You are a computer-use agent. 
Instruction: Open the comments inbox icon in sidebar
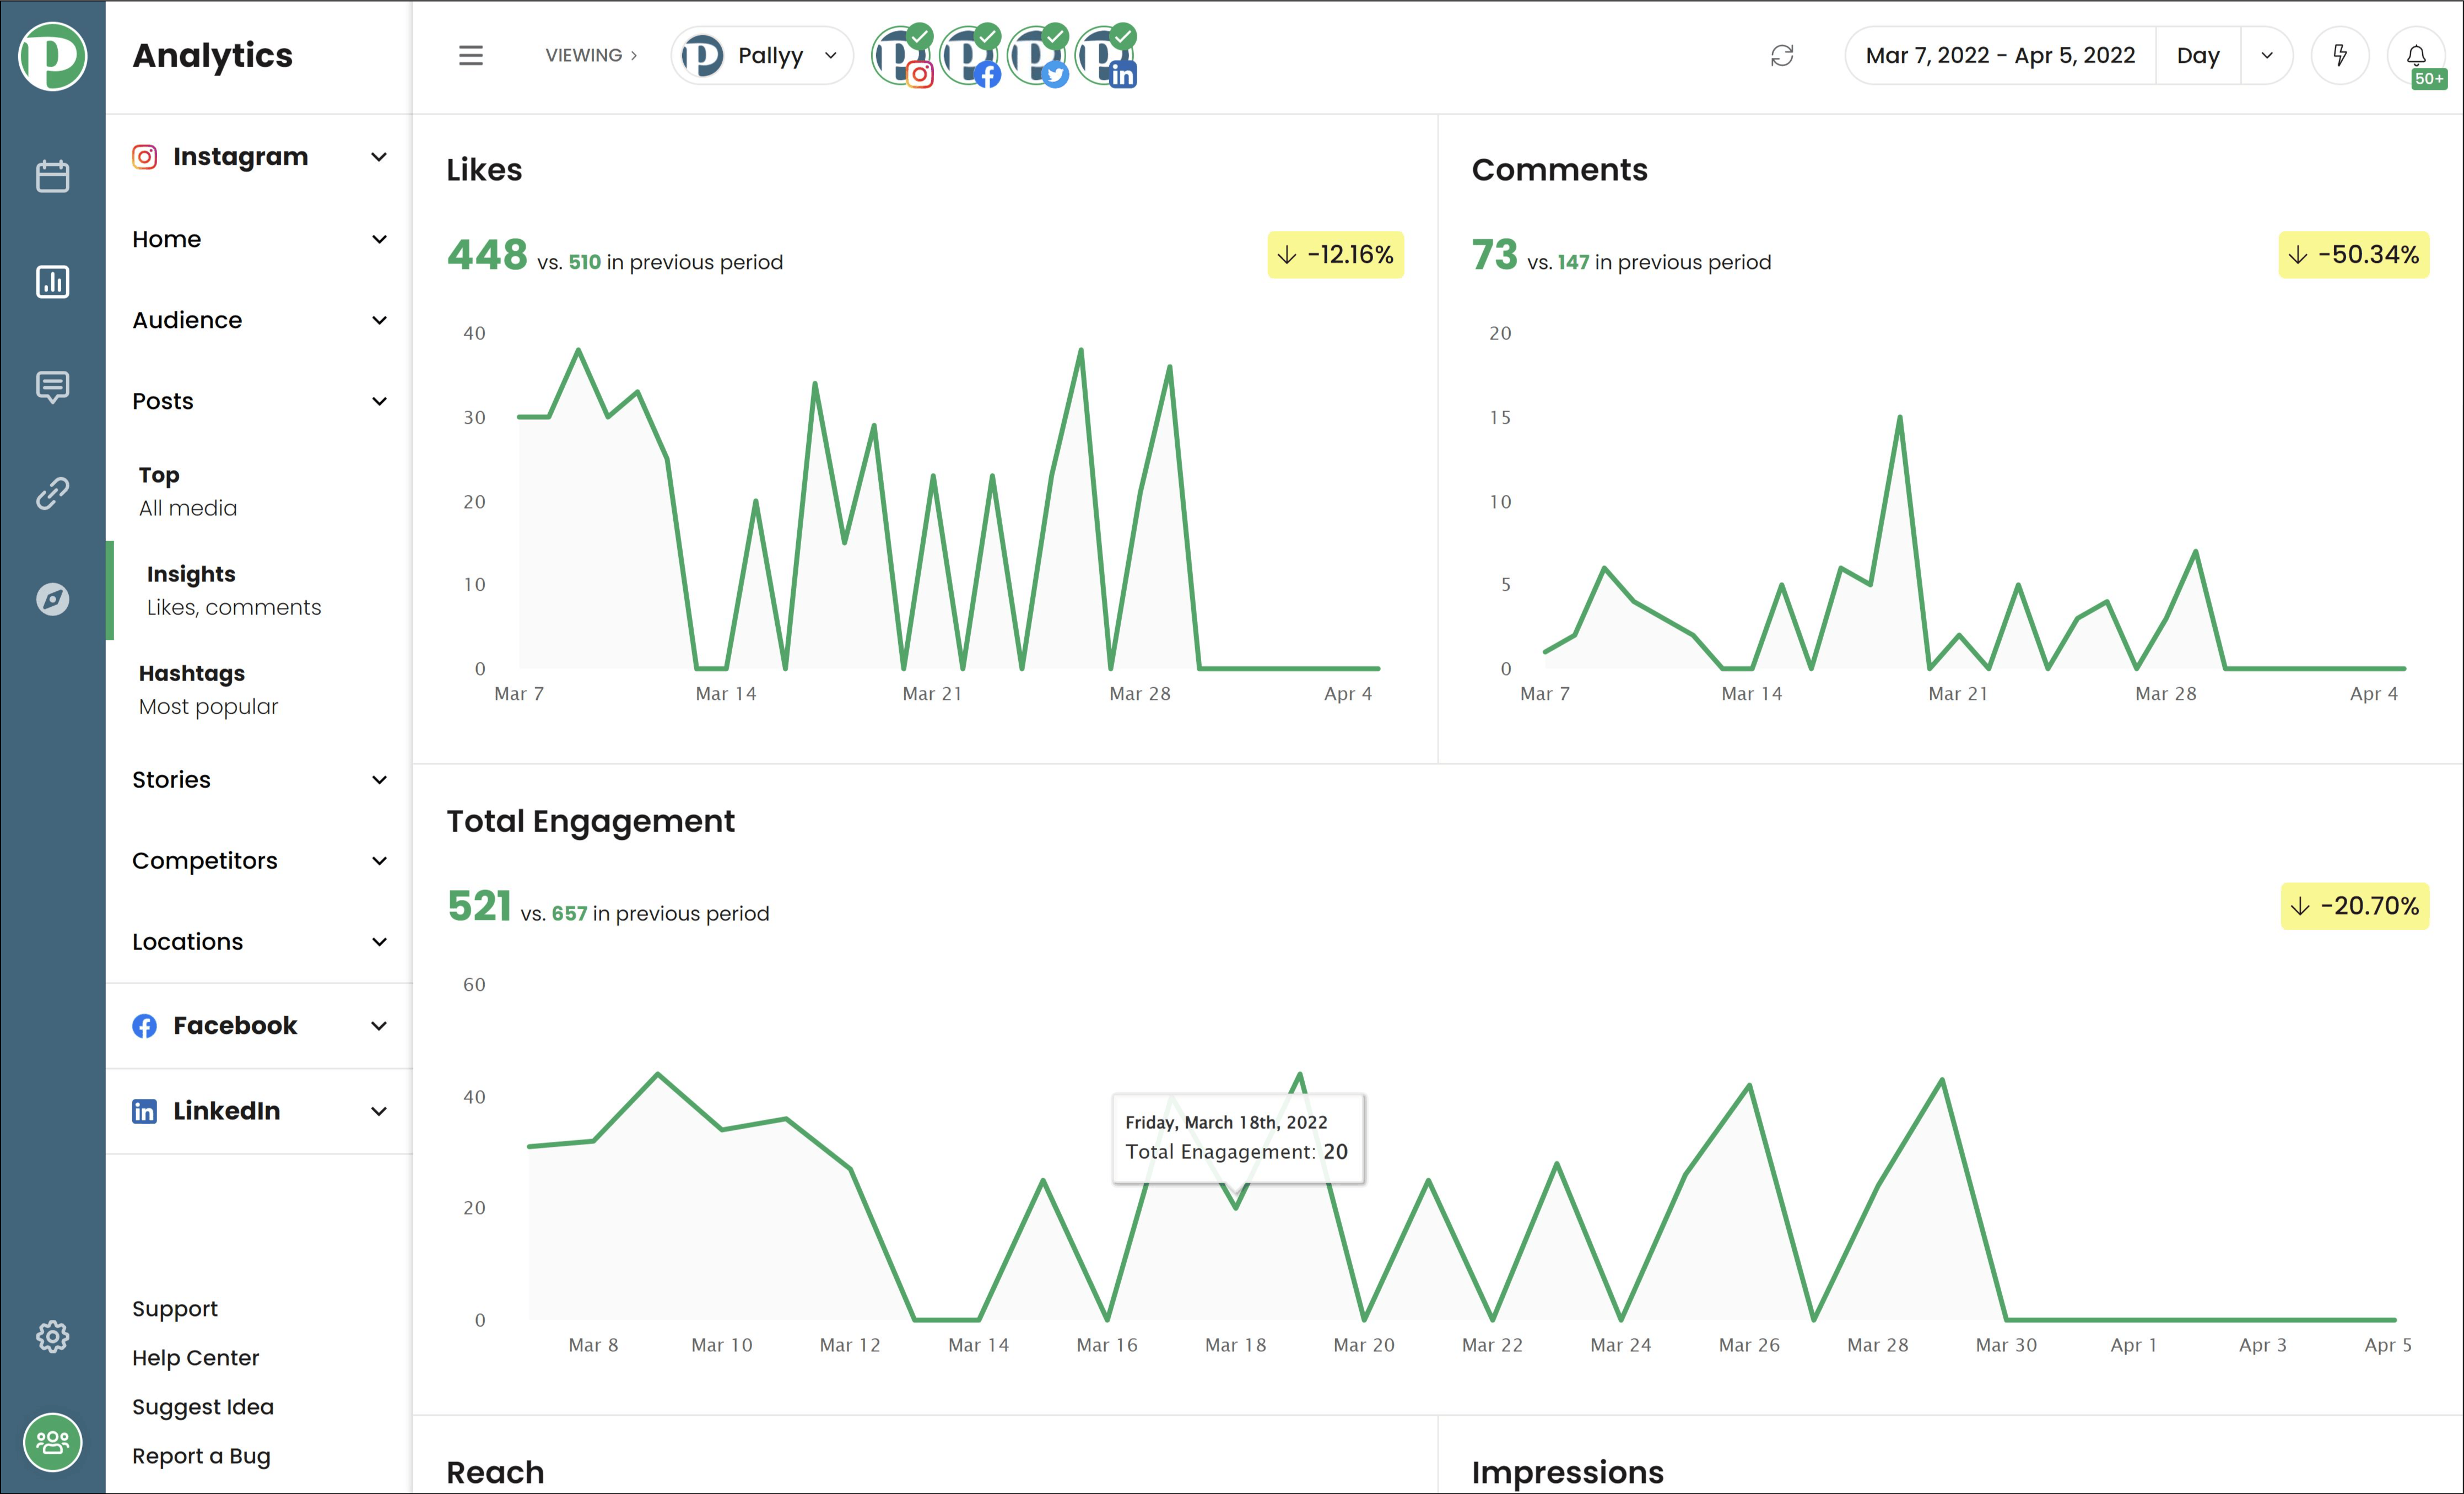52,388
